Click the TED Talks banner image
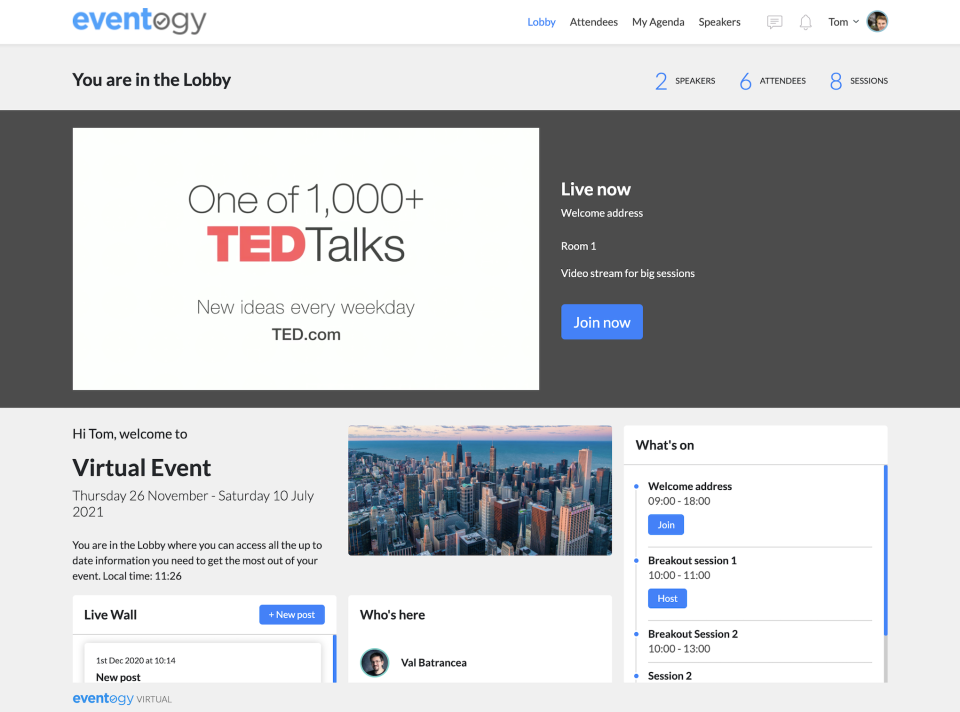 [x=305, y=258]
